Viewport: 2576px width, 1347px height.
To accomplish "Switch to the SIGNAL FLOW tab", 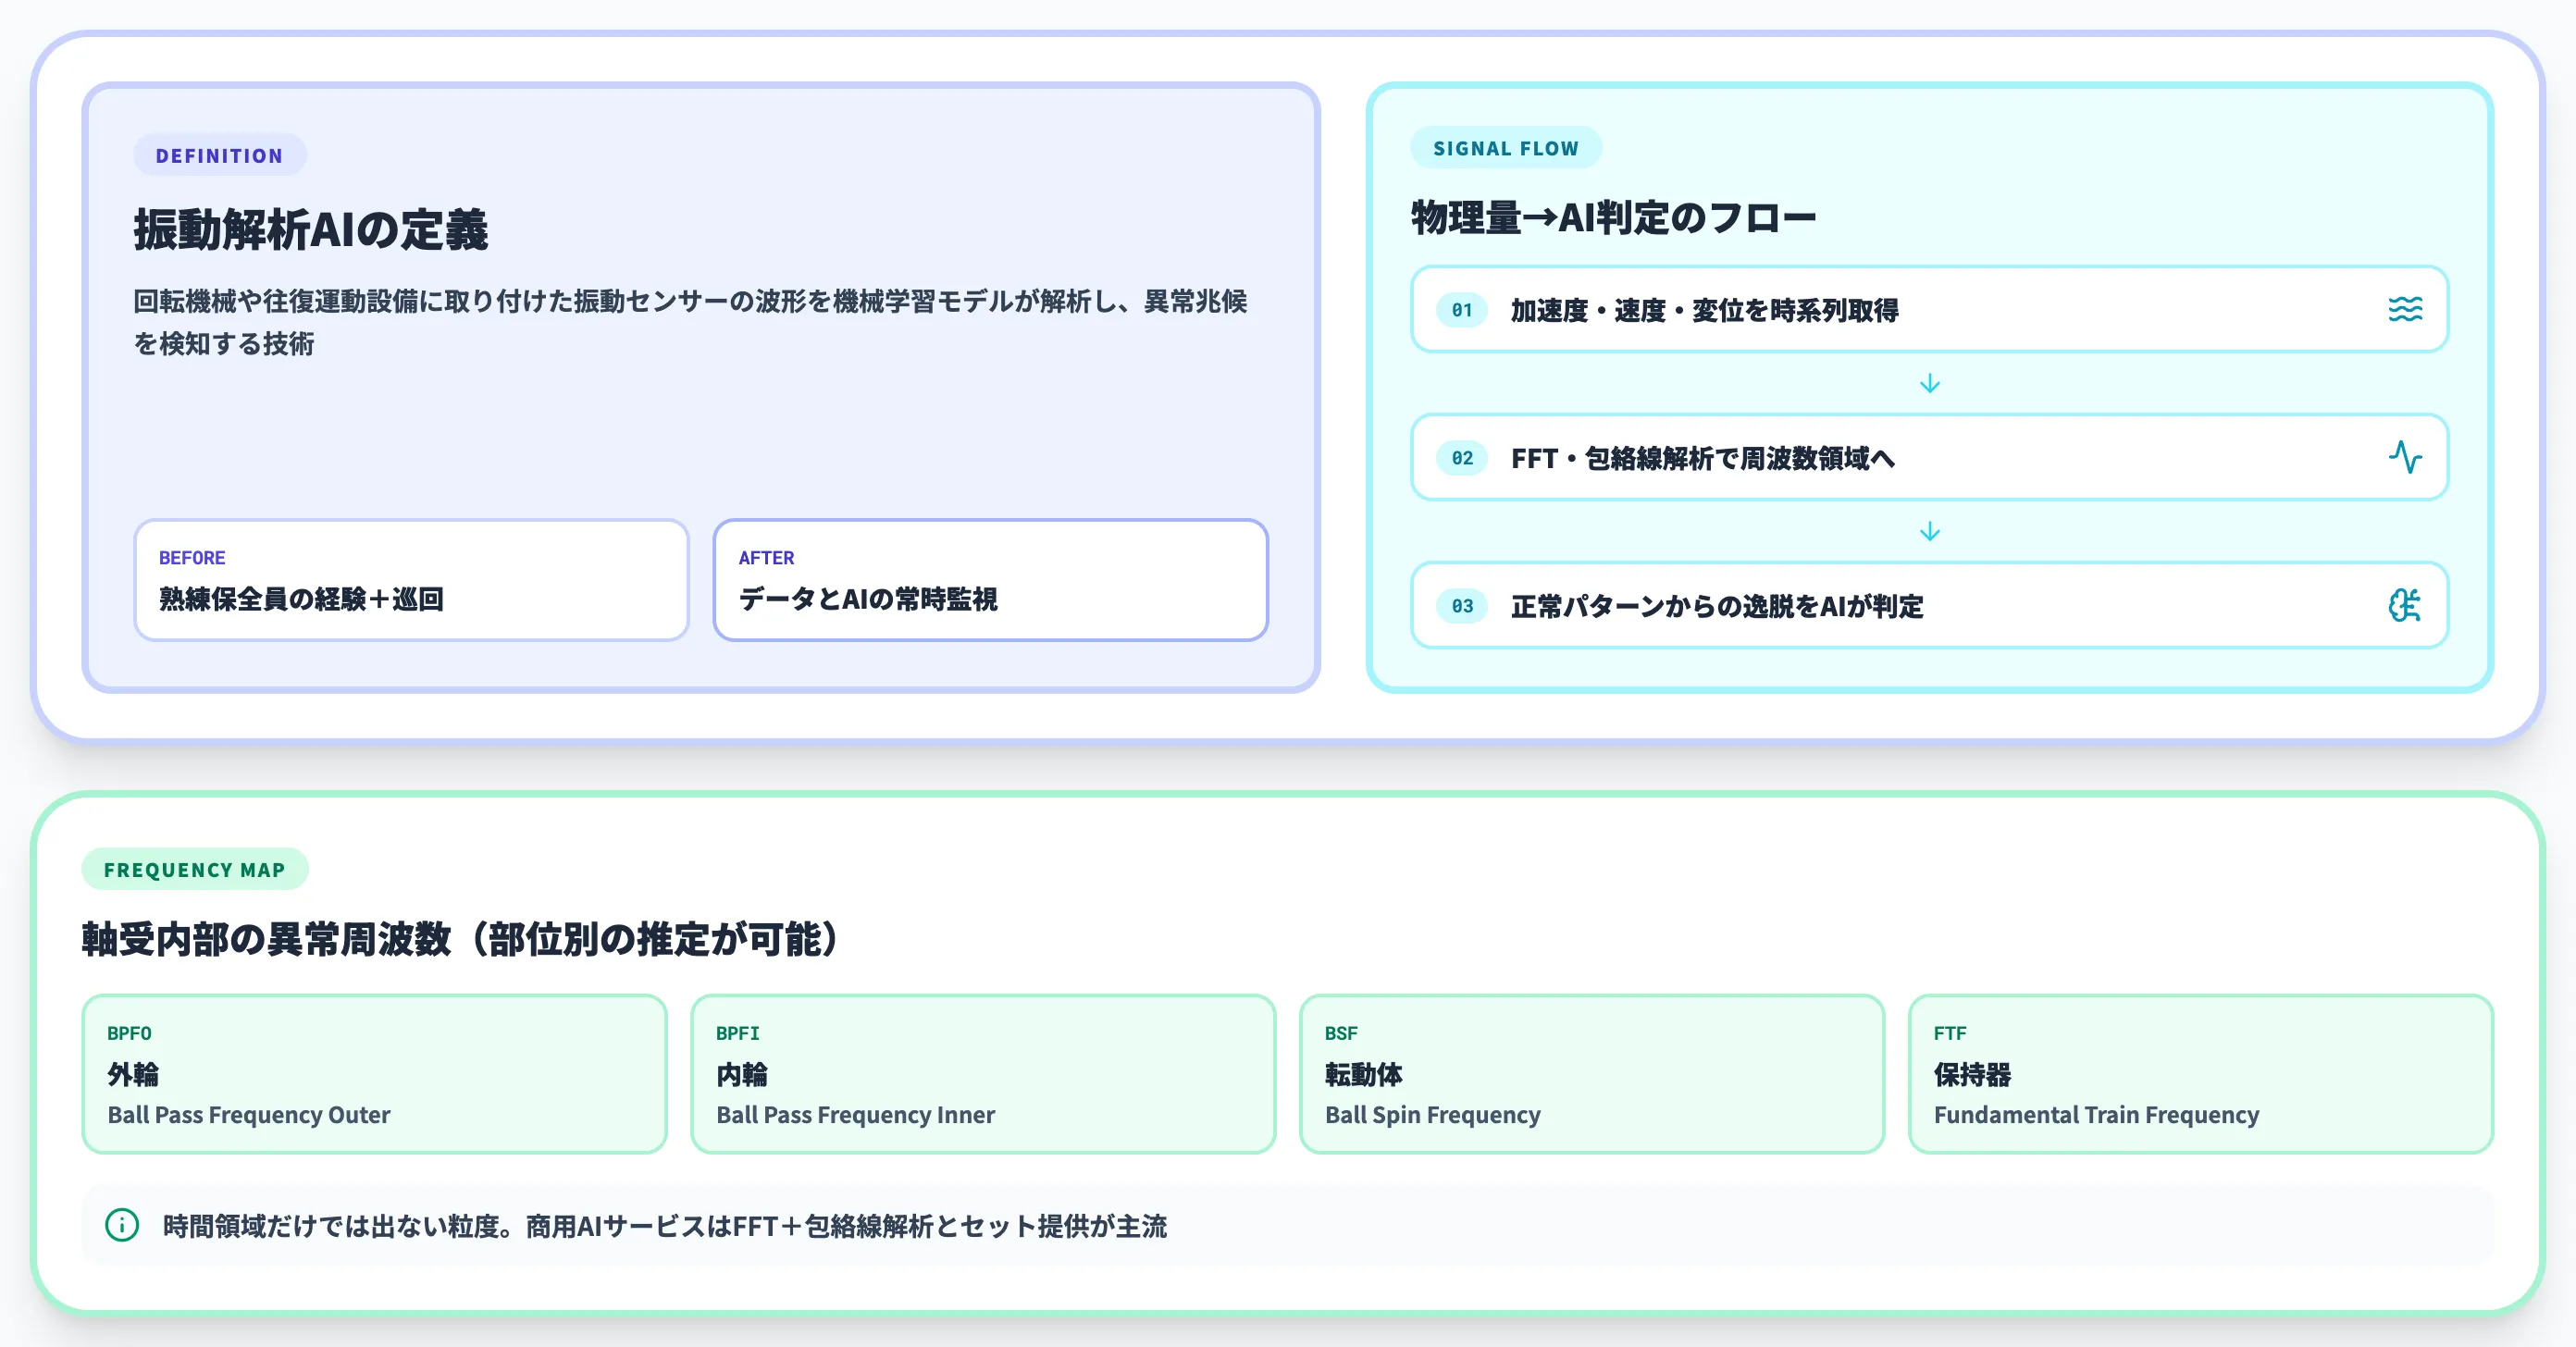I will point(1504,147).
